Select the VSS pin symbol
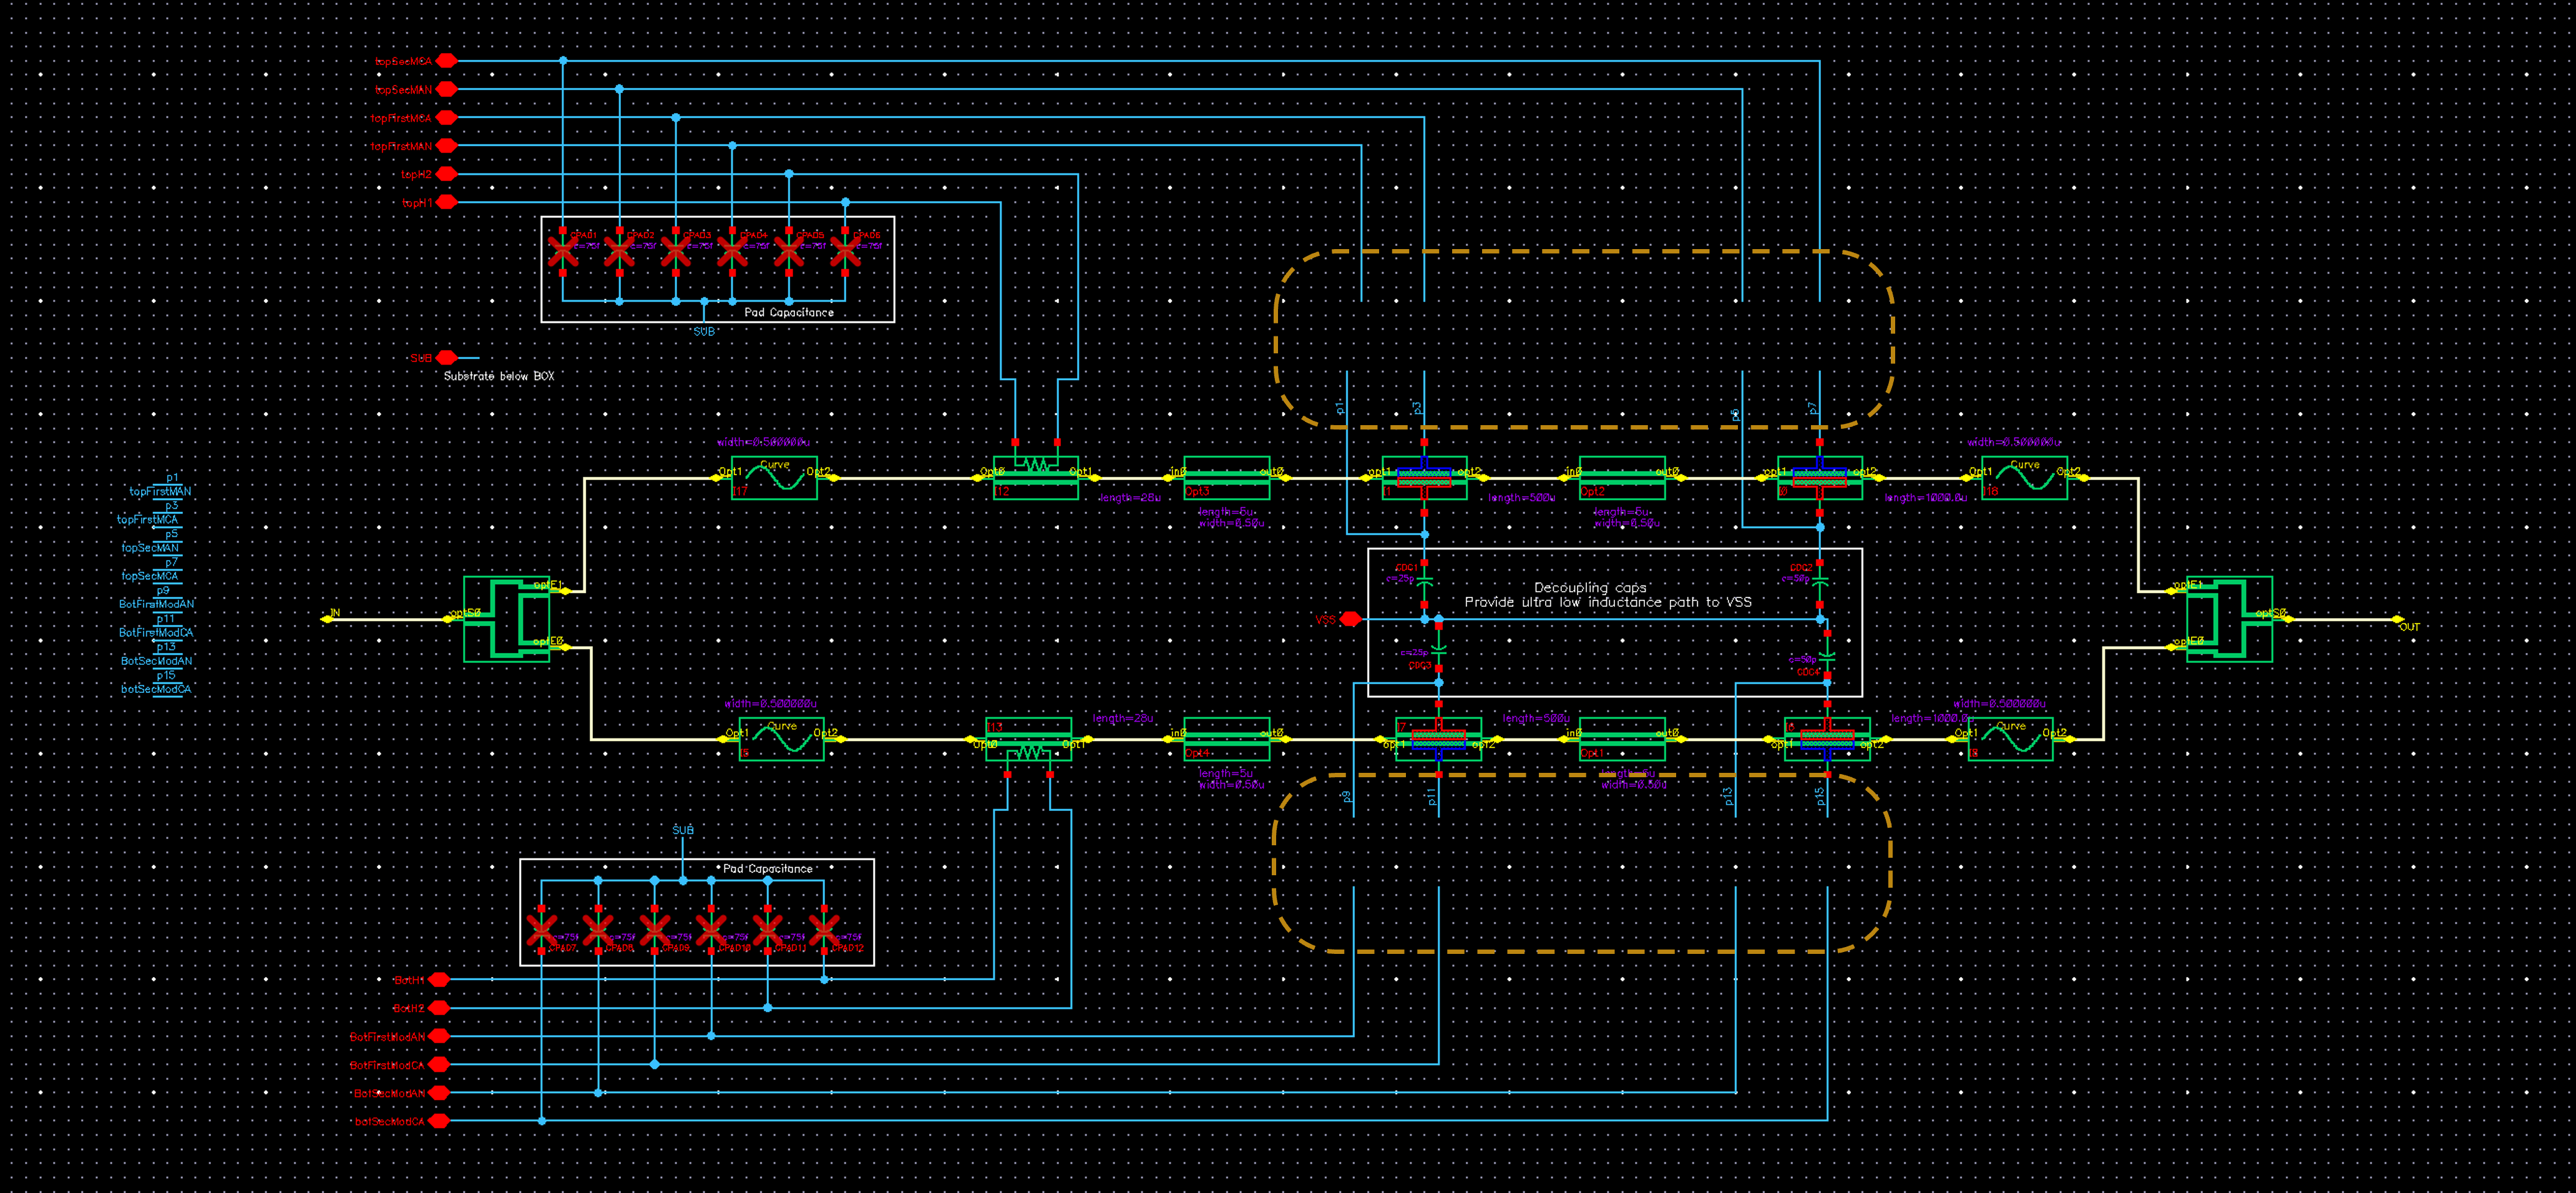The width and height of the screenshot is (2576, 1193). [1351, 619]
